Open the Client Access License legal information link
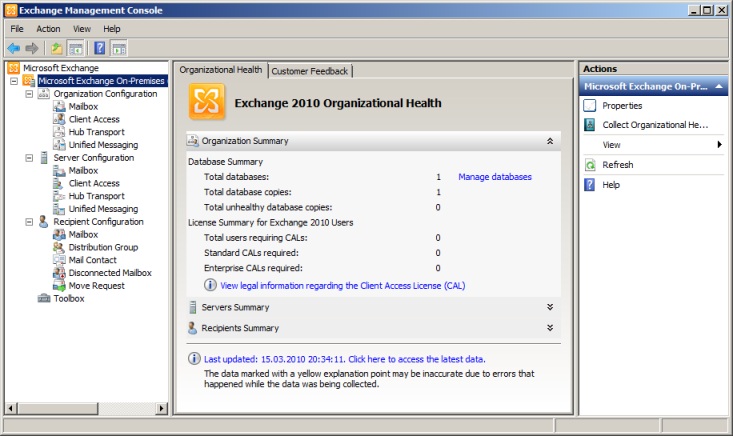The image size is (733, 436). pyautogui.click(x=343, y=286)
